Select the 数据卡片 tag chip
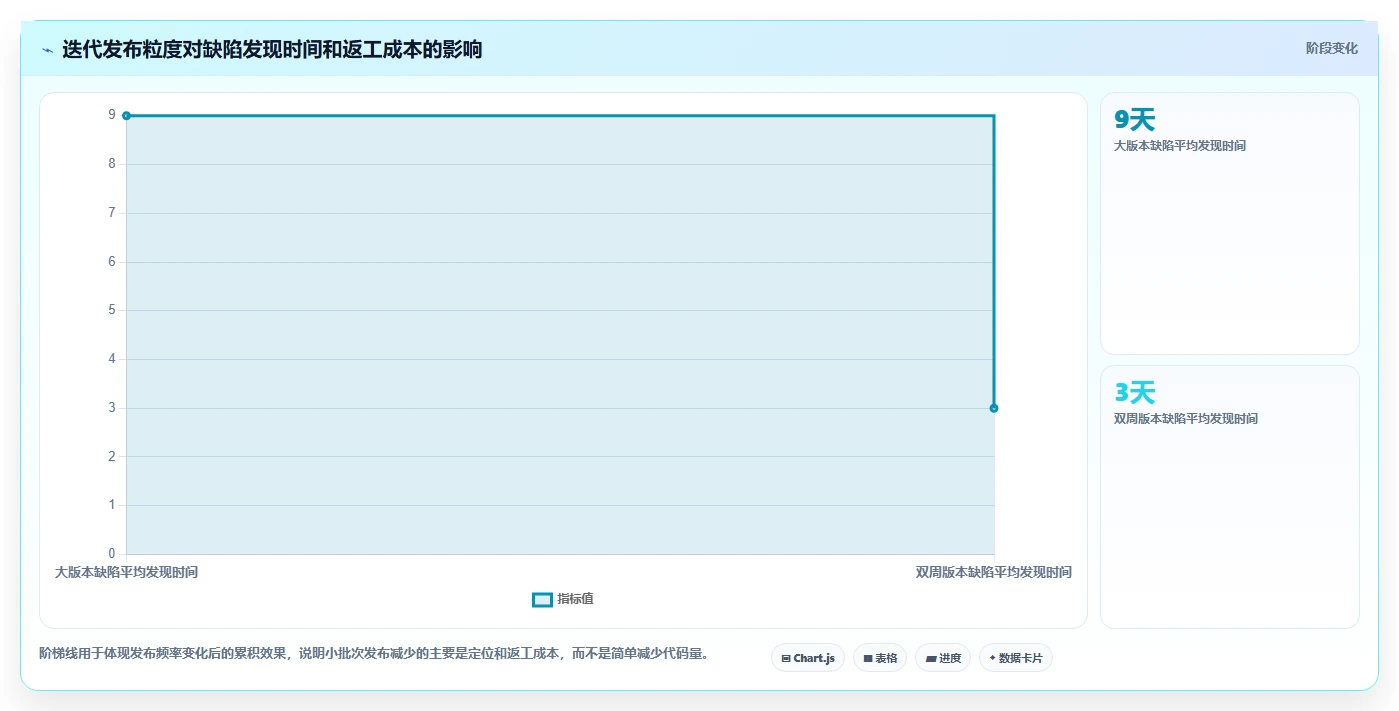1399x711 pixels. point(1015,658)
